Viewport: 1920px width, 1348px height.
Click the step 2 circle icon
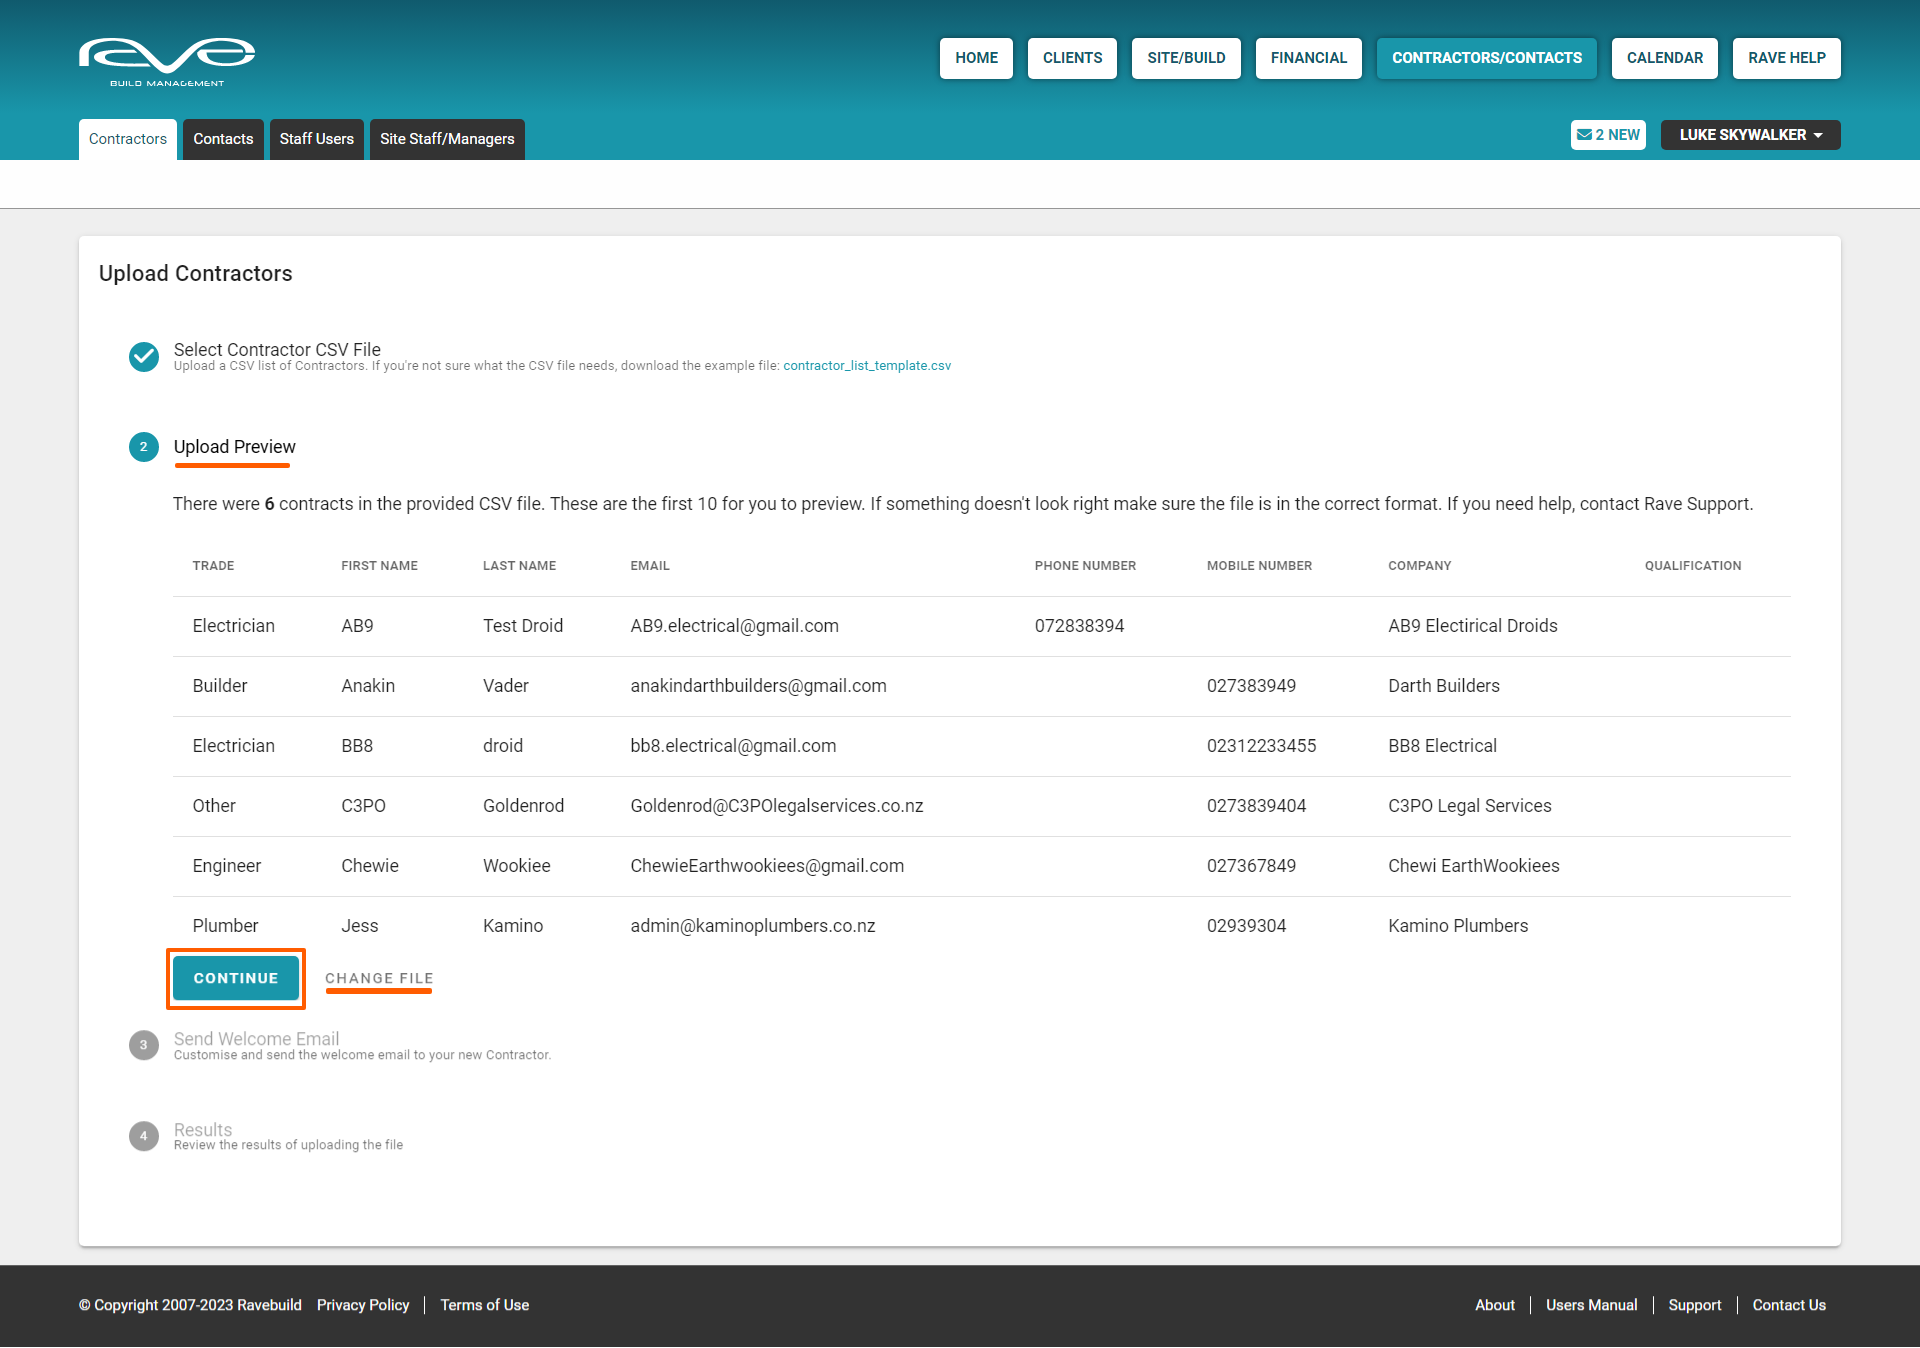coord(144,447)
